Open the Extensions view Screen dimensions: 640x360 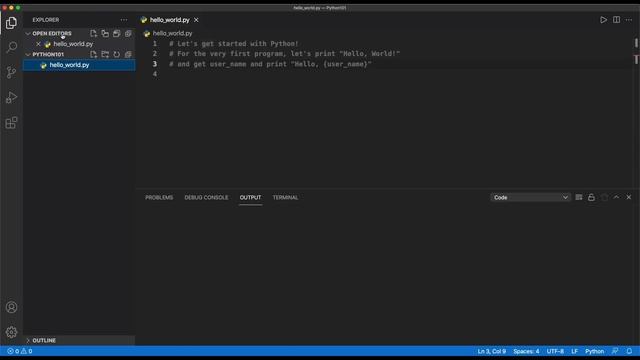pos(11,122)
